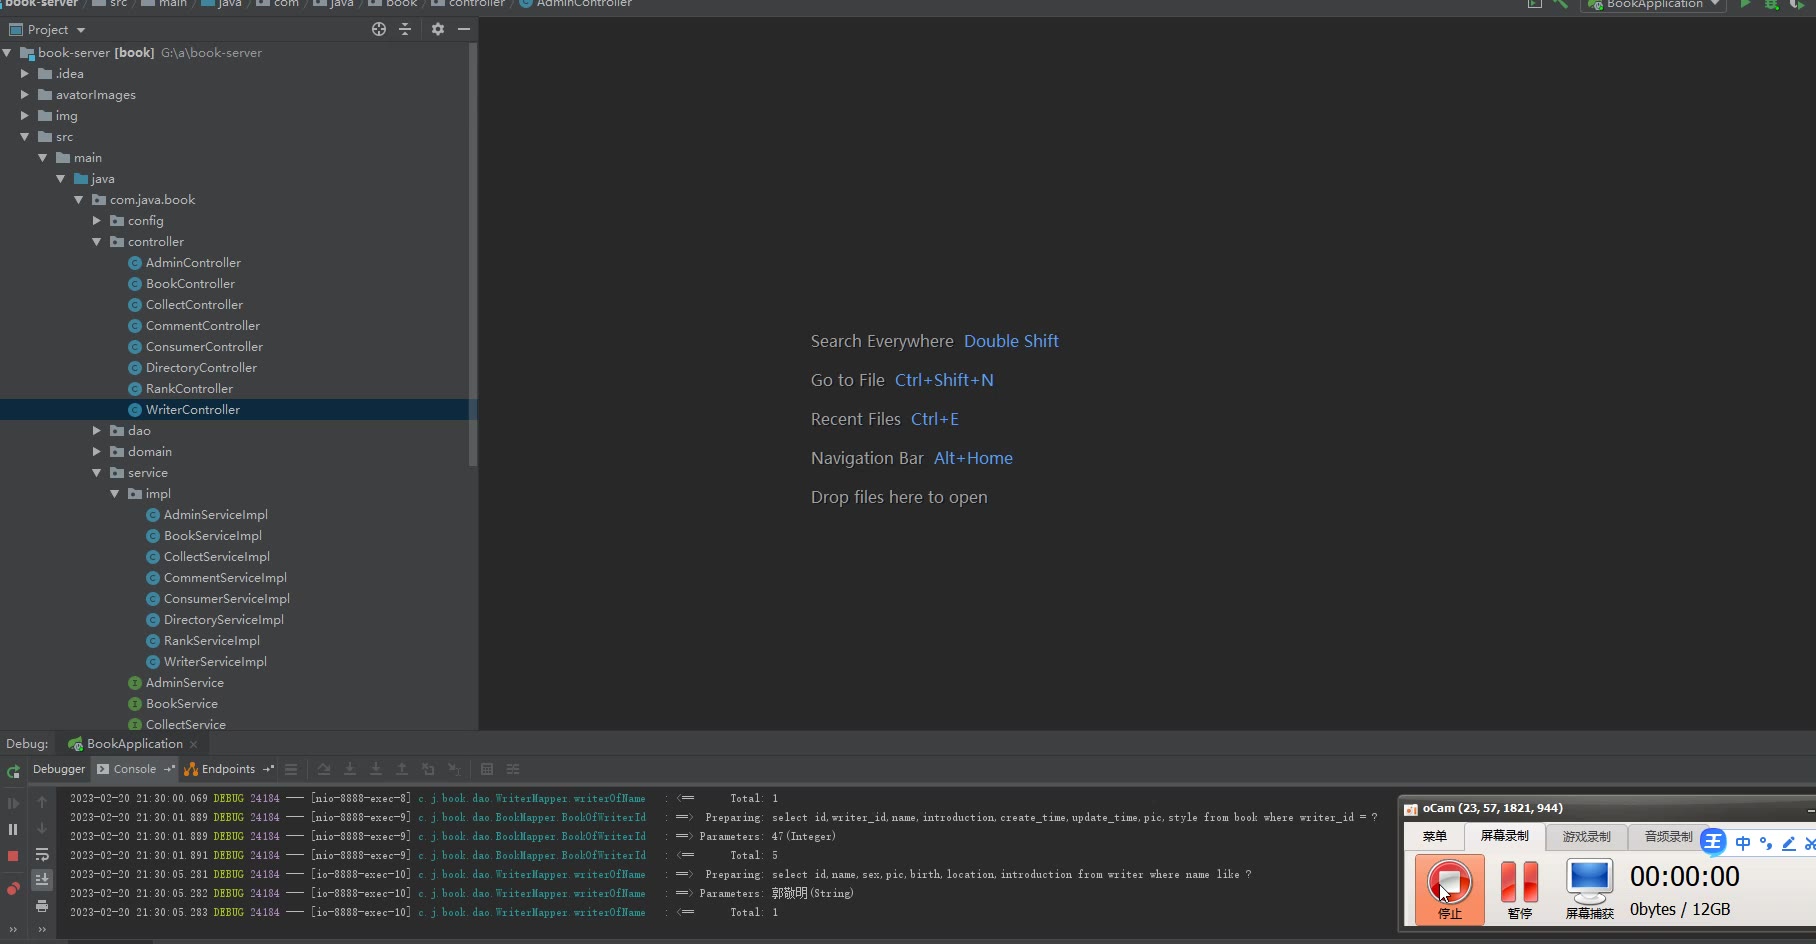
Task: Click the collapse all icon in Project panel
Action: [405, 29]
